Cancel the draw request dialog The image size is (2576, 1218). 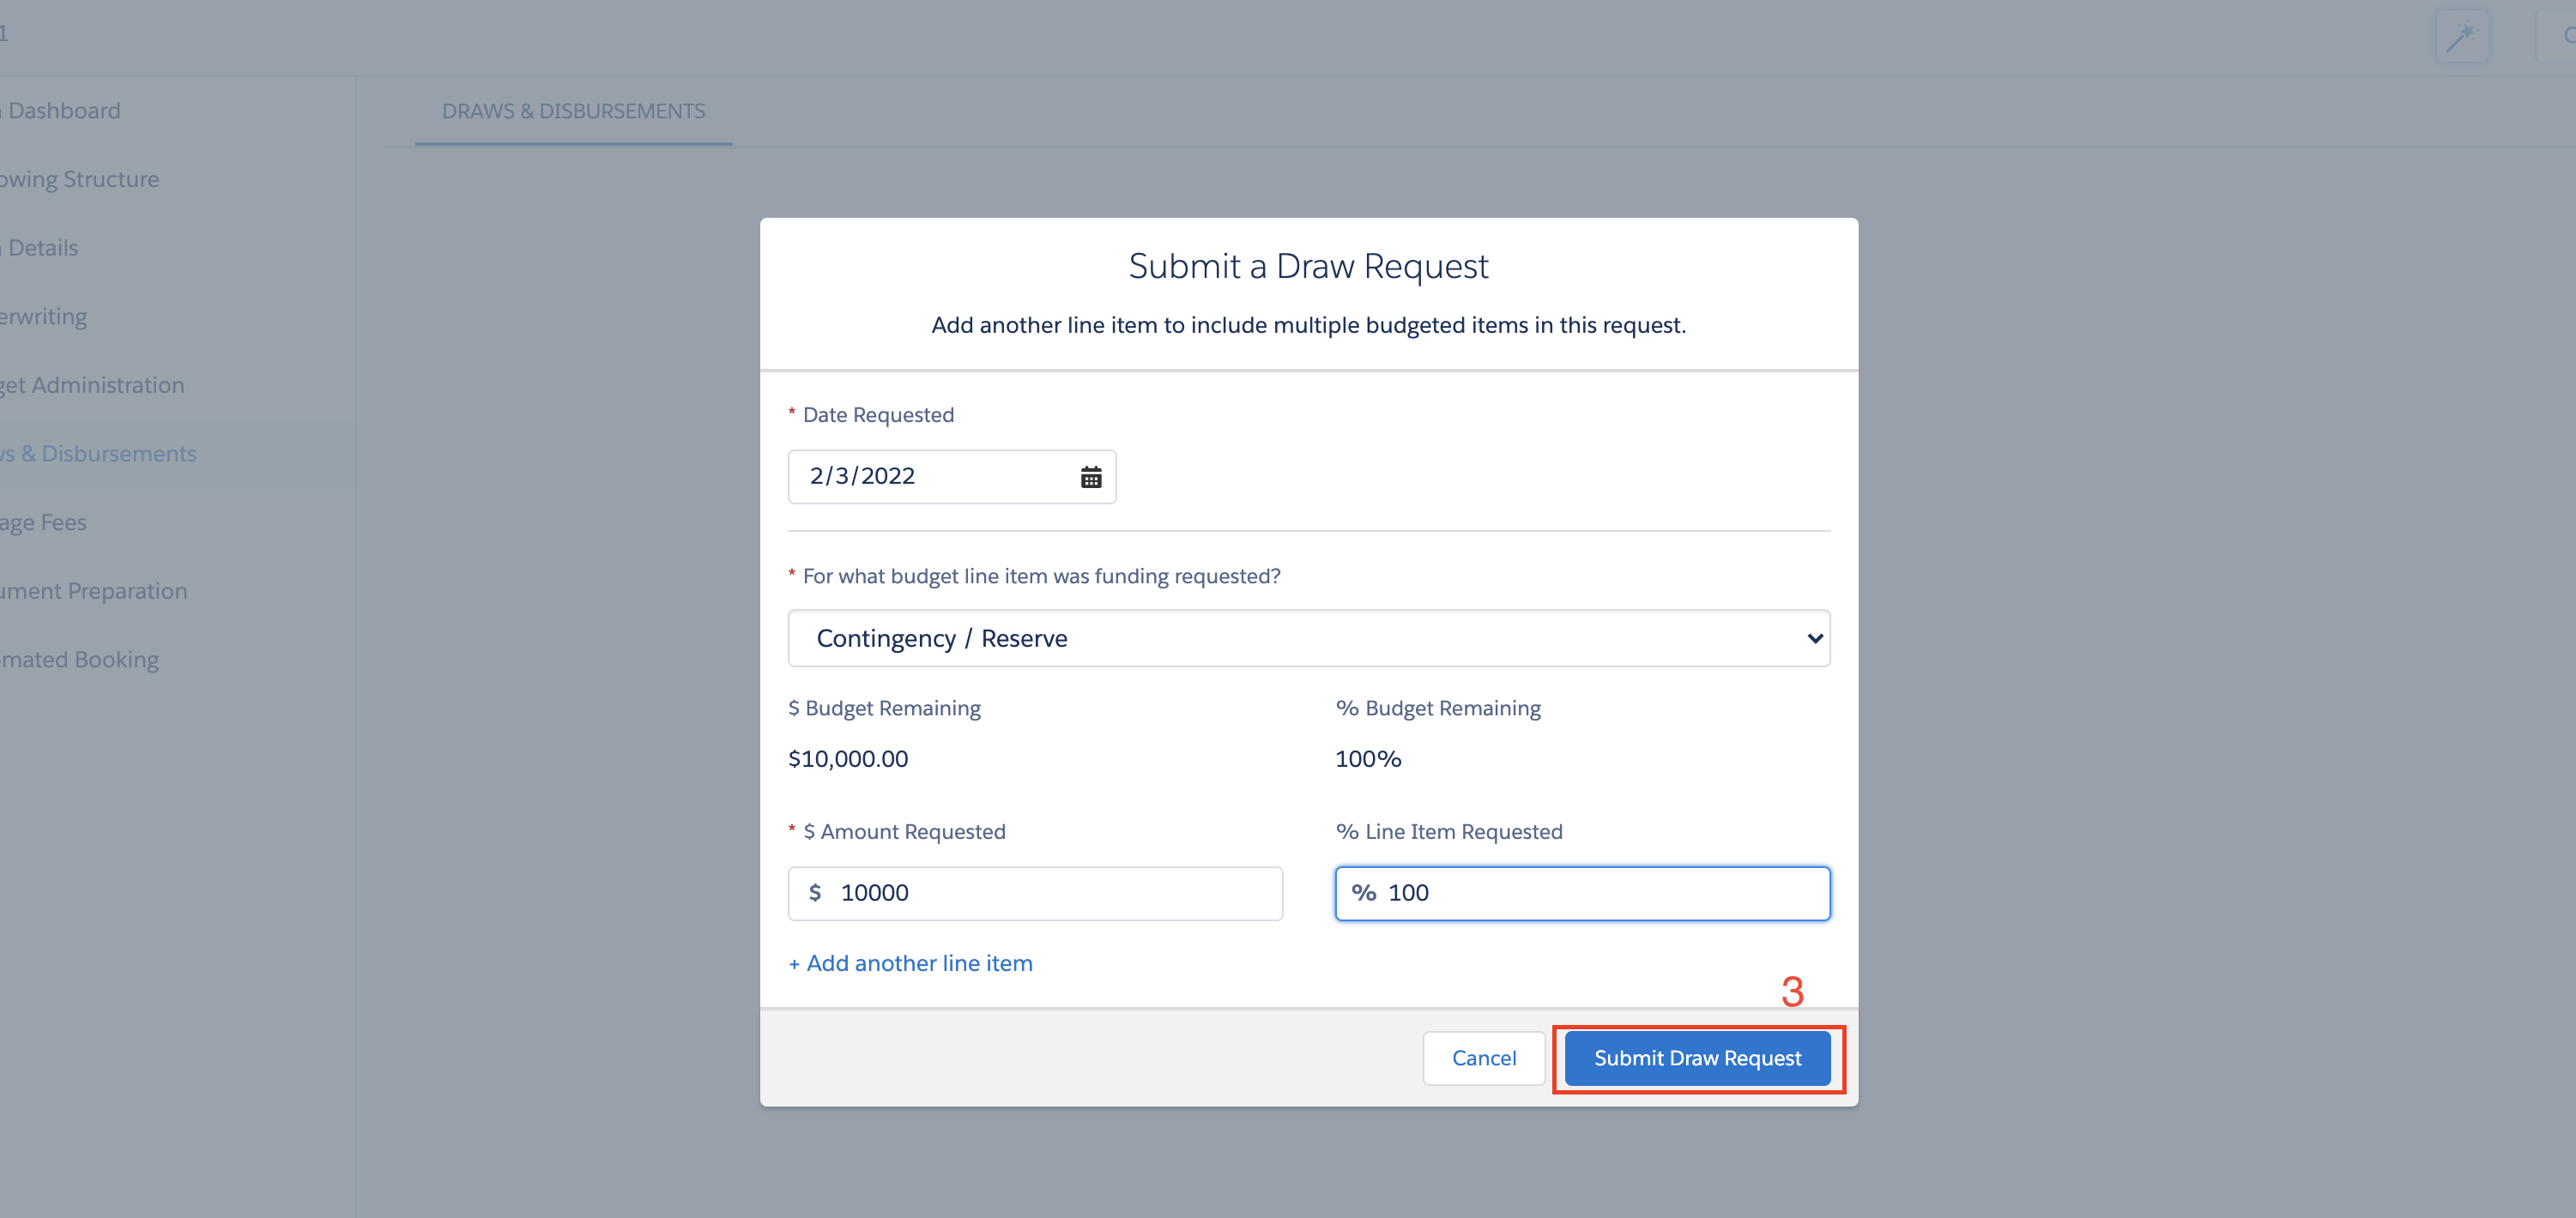click(x=1484, y=1058)
